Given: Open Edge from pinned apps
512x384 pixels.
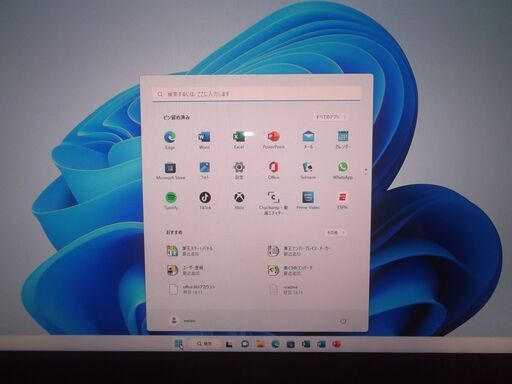Looking at the screenshot, I should [x=170, y=137].
